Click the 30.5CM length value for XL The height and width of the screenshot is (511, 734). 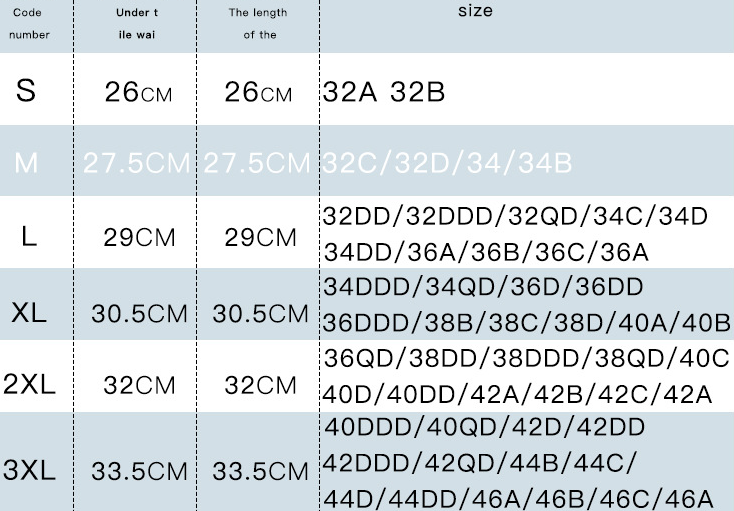pyautogui.click(x=260, y=314)
